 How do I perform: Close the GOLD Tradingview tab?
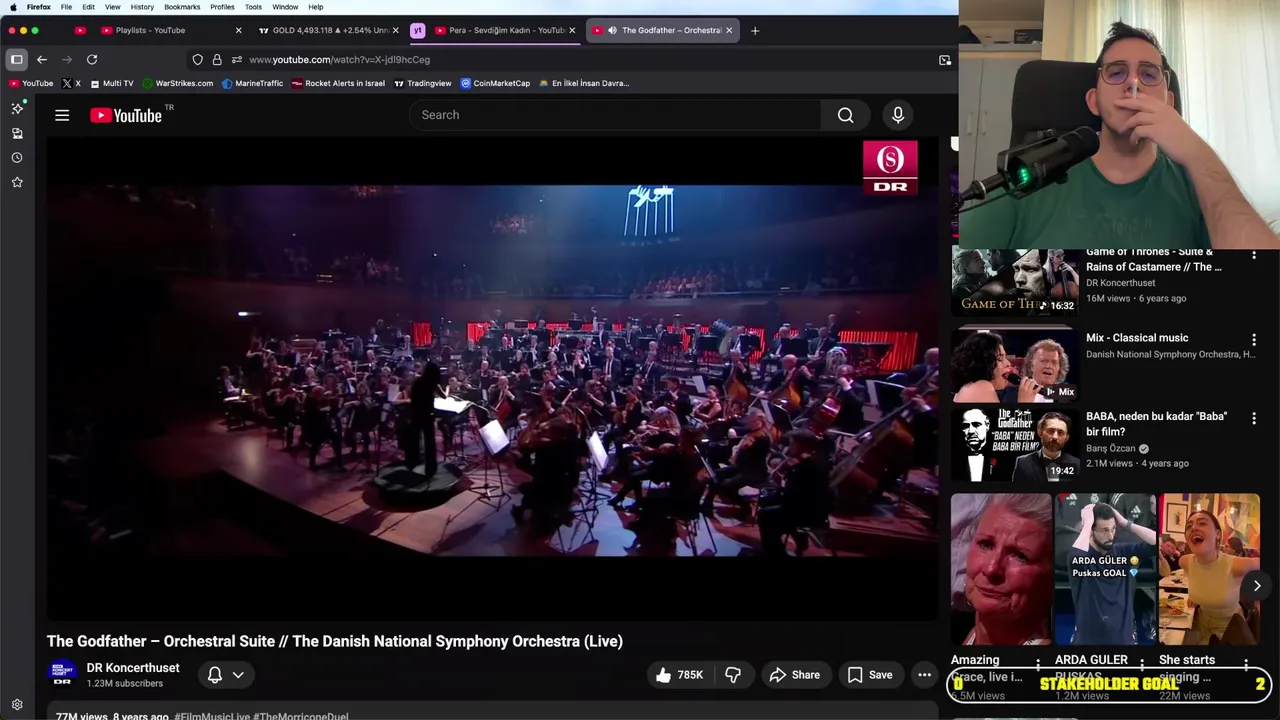tap(395, 30)
